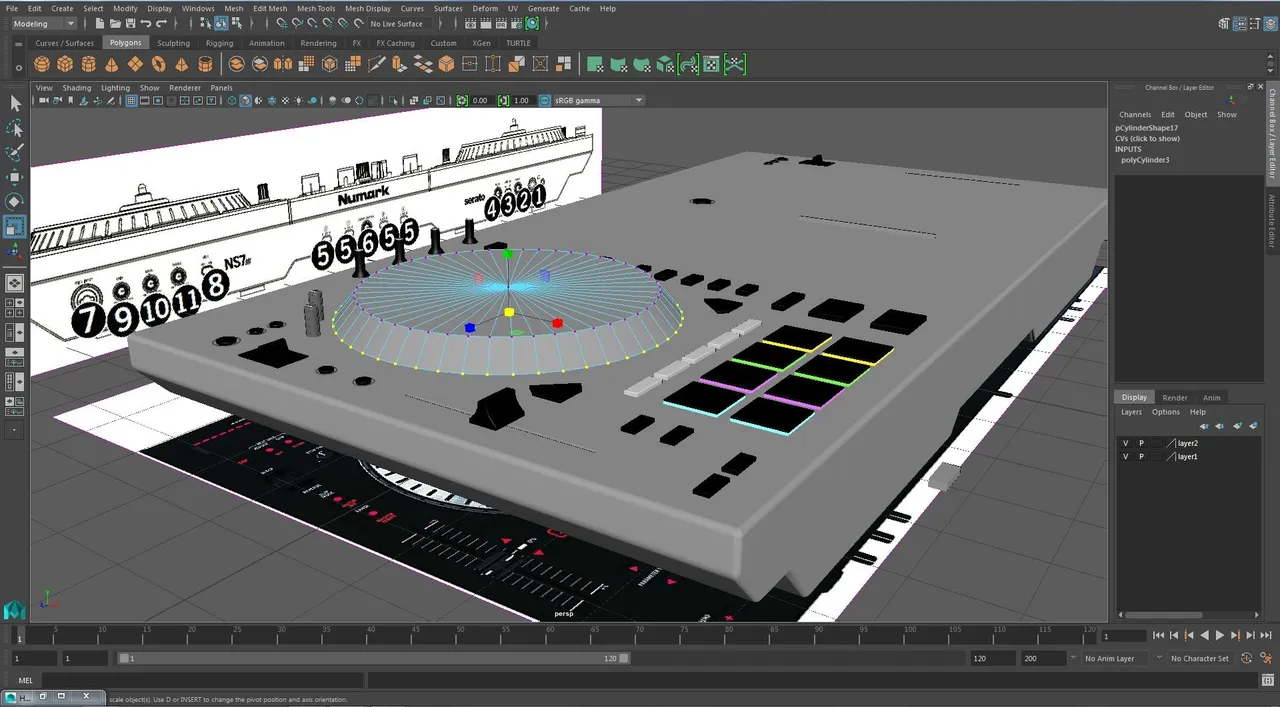Open the Deform menu

[x=485, y=8]
